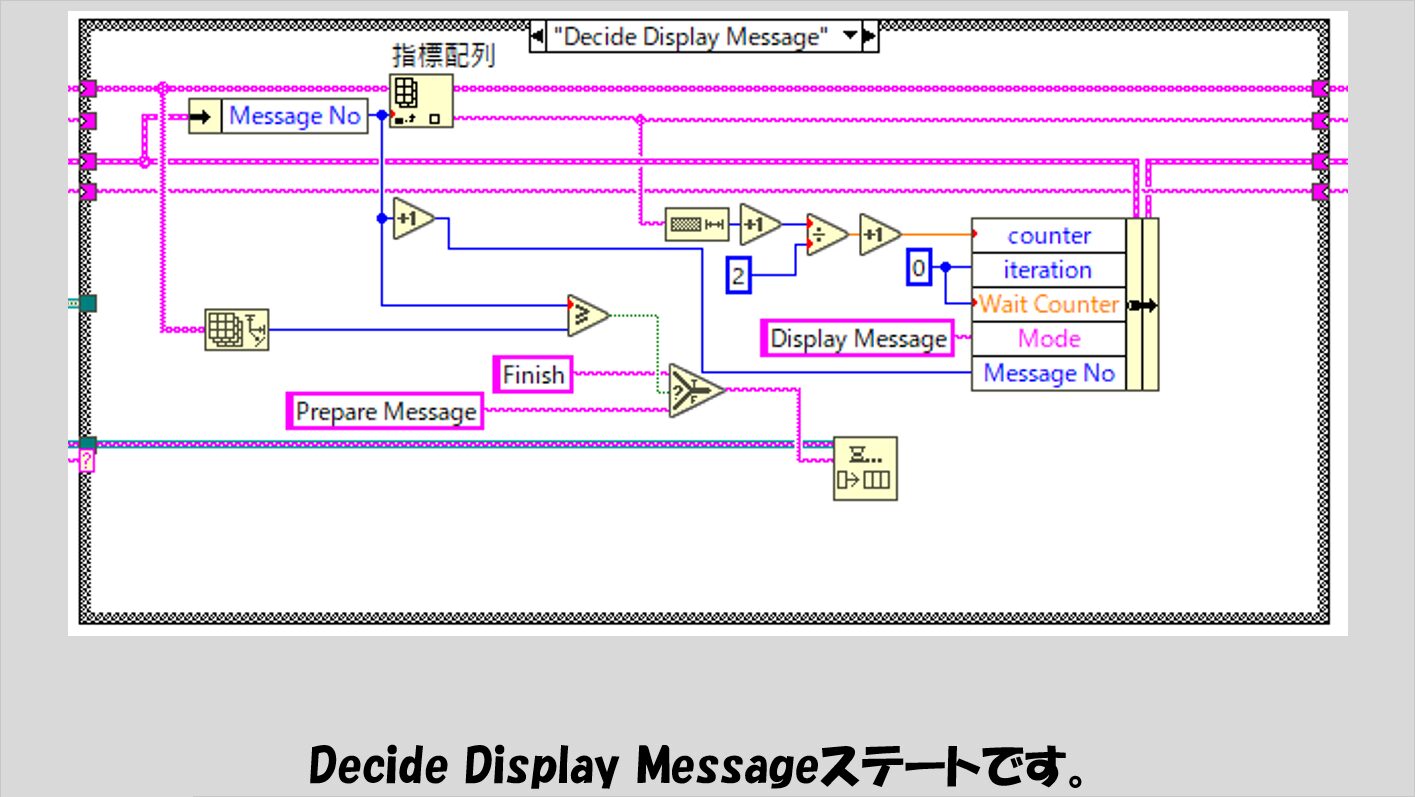The width and height of the screenshot is (1415, 797).
Task: Click the Enqueue Element function node
Action: coord(866,468)
